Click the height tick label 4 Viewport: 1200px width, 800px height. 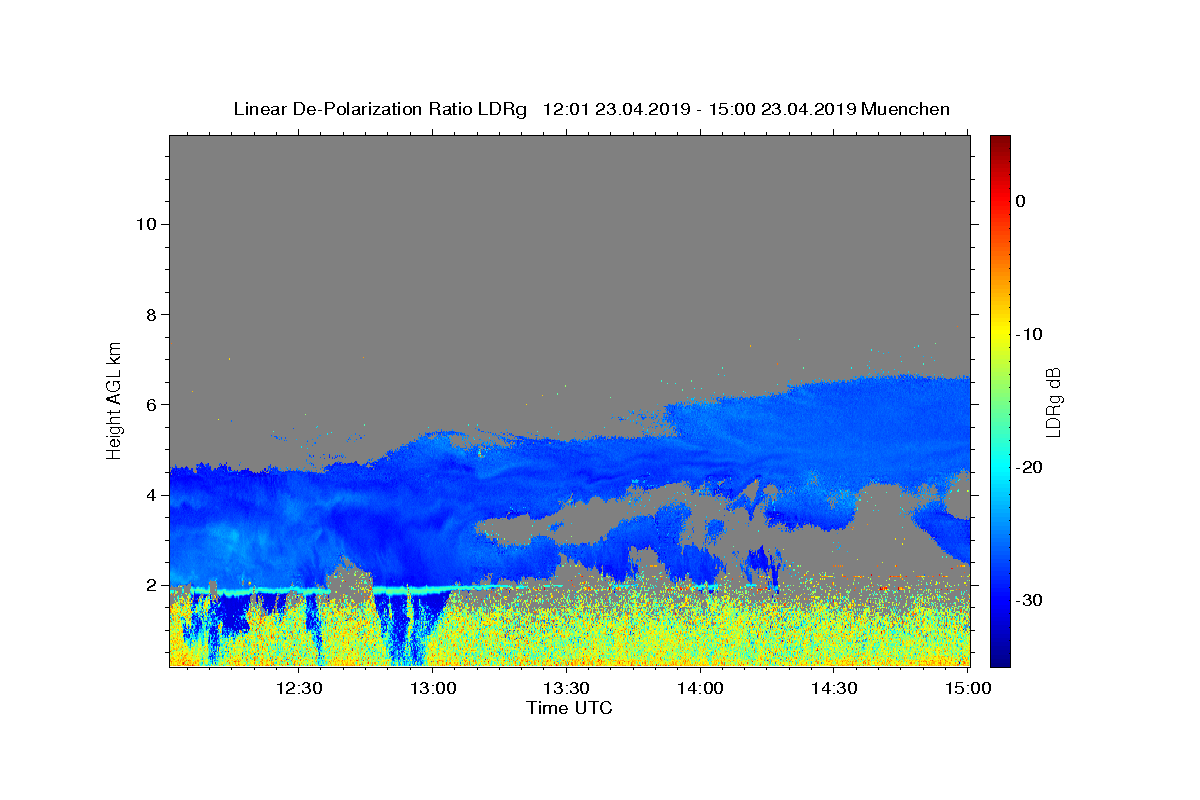click(151, 495)
